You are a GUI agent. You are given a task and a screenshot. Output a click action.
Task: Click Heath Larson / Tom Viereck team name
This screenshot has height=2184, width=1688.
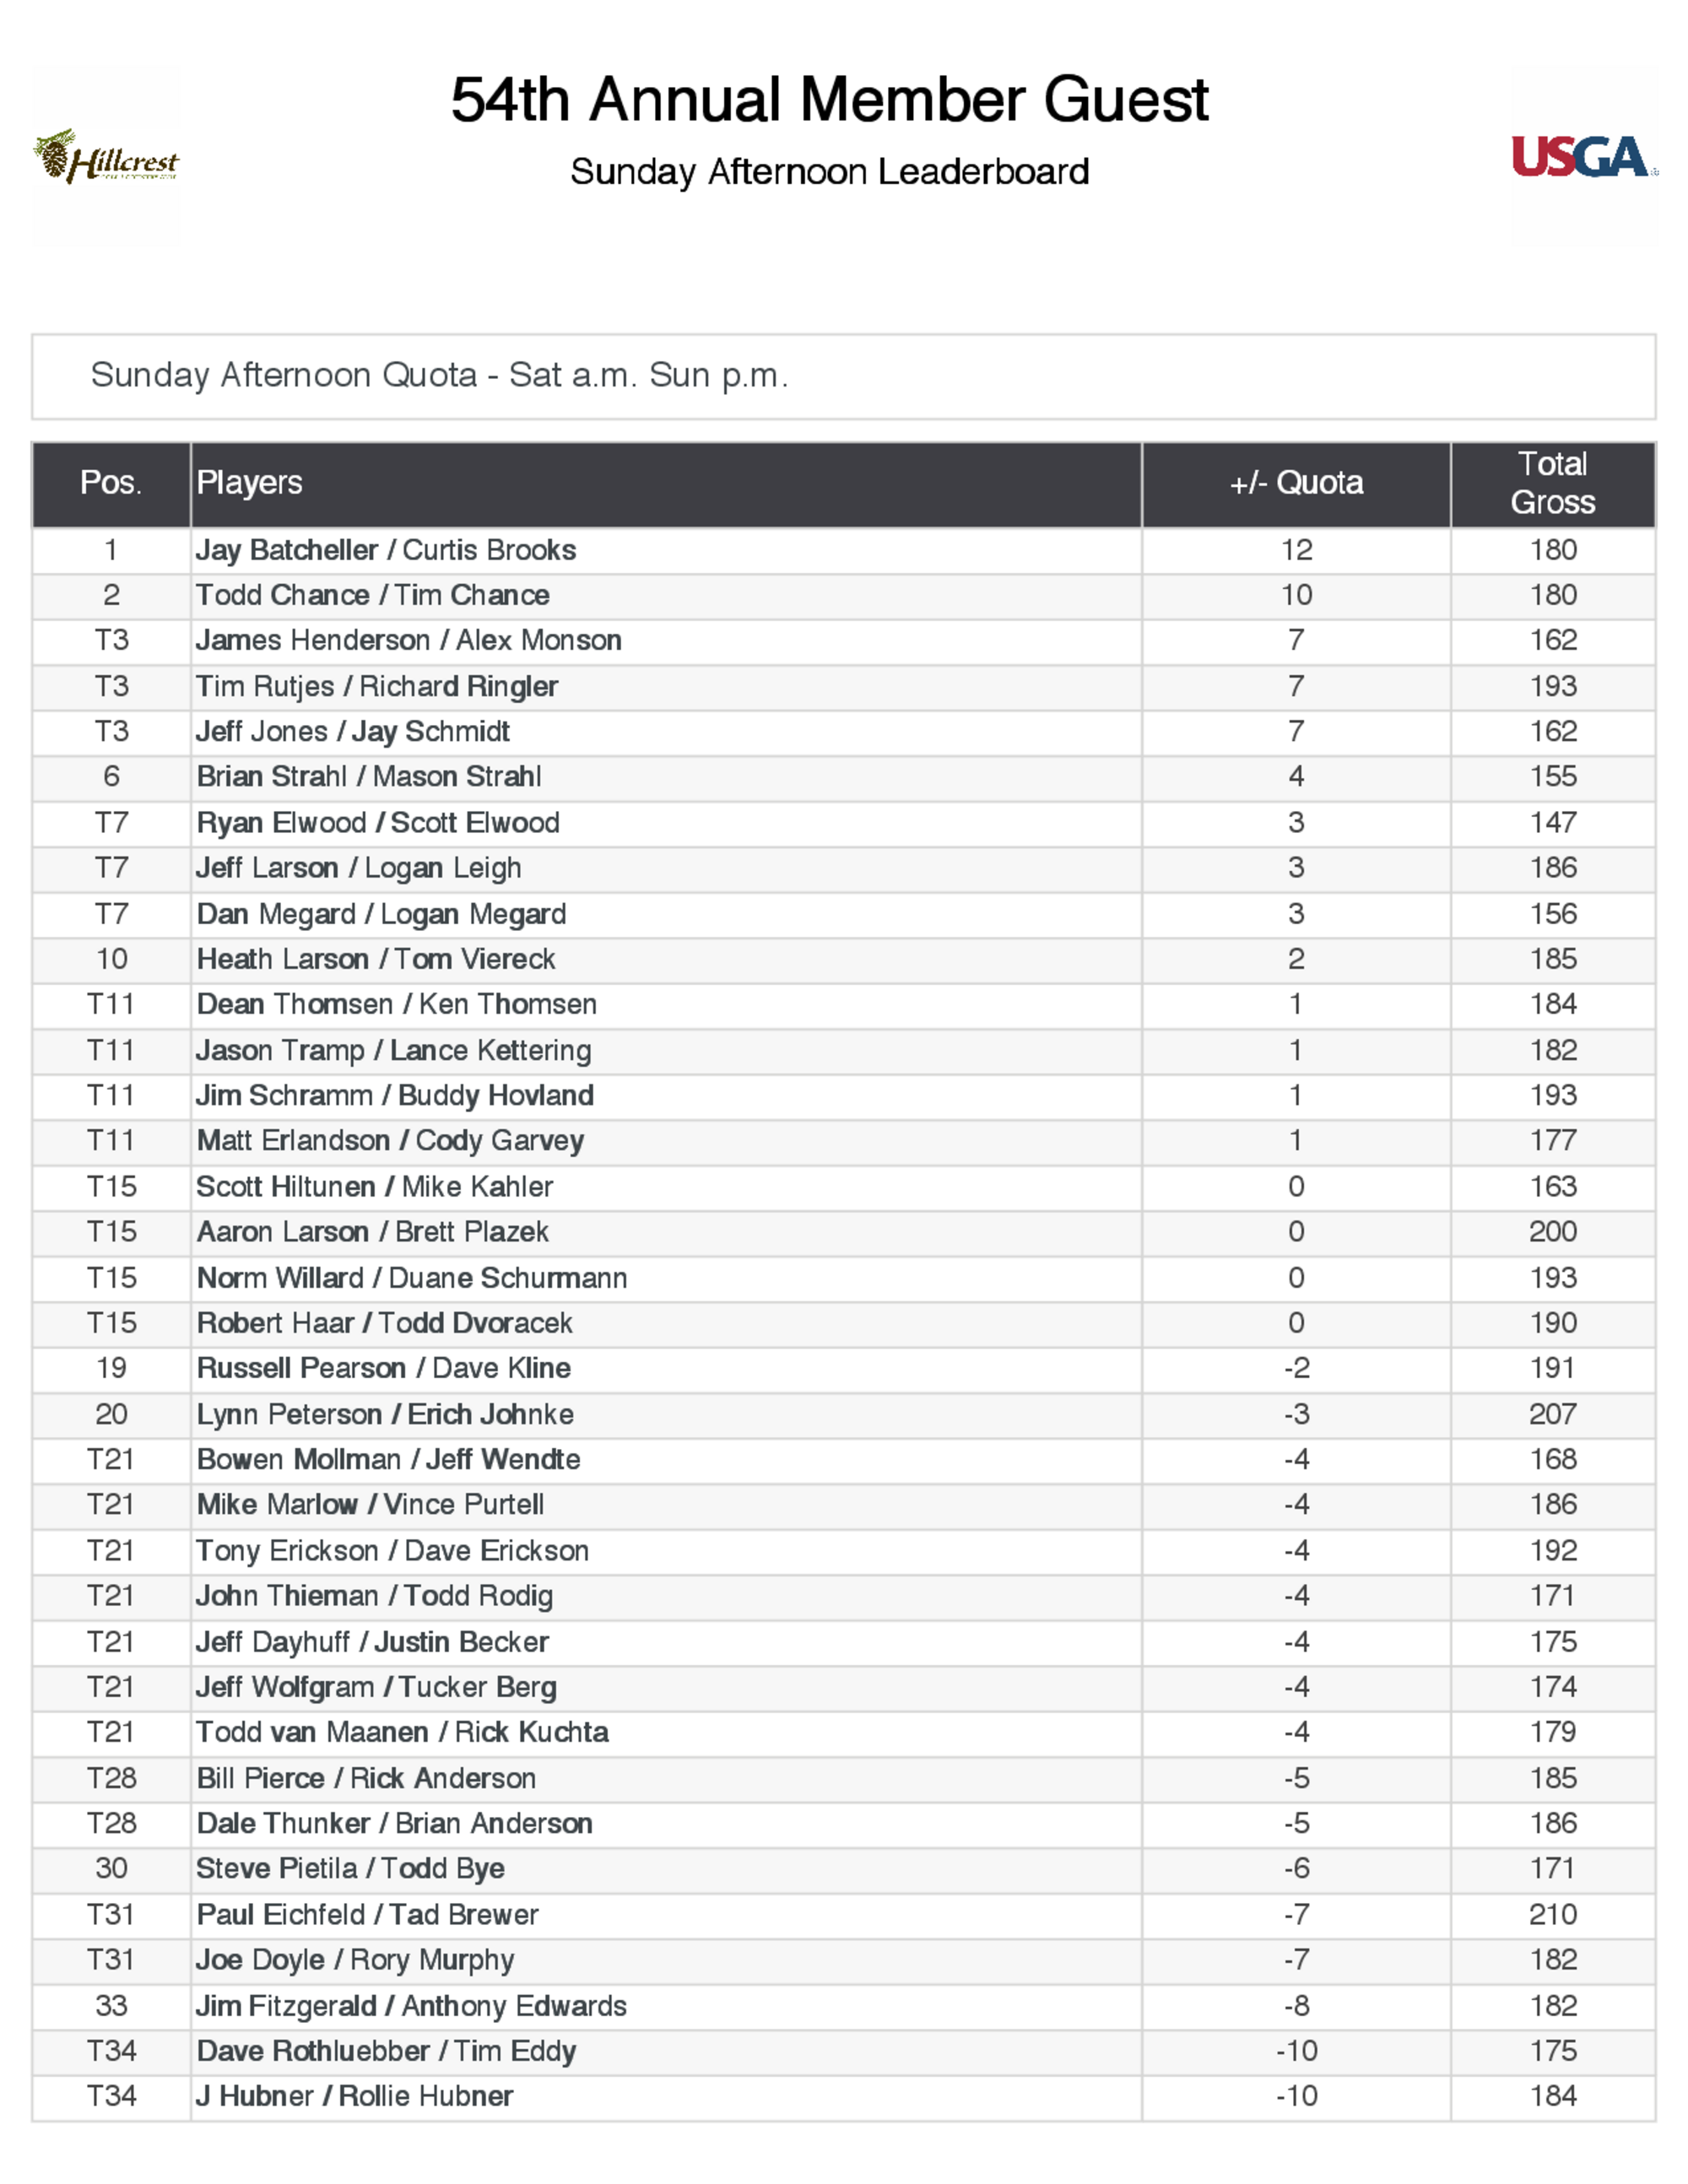375,959
